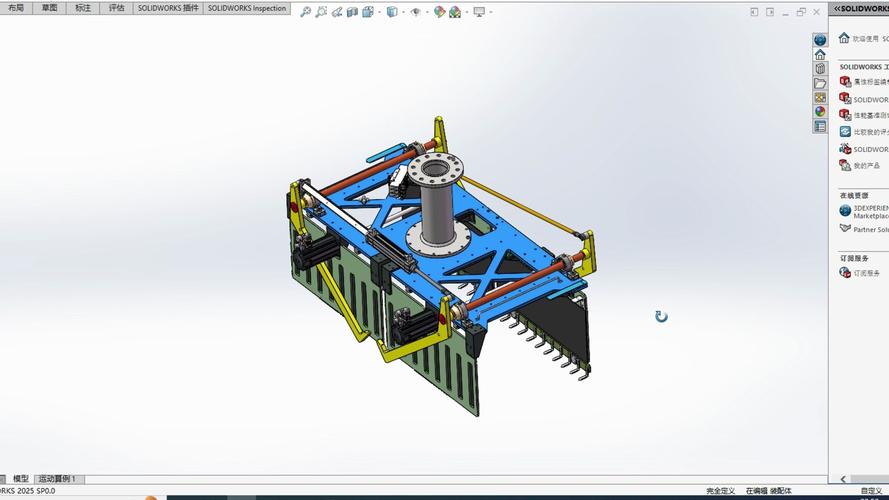
Task: Click the task pane horizontal scrollbar left arrow
Action: 843,479
